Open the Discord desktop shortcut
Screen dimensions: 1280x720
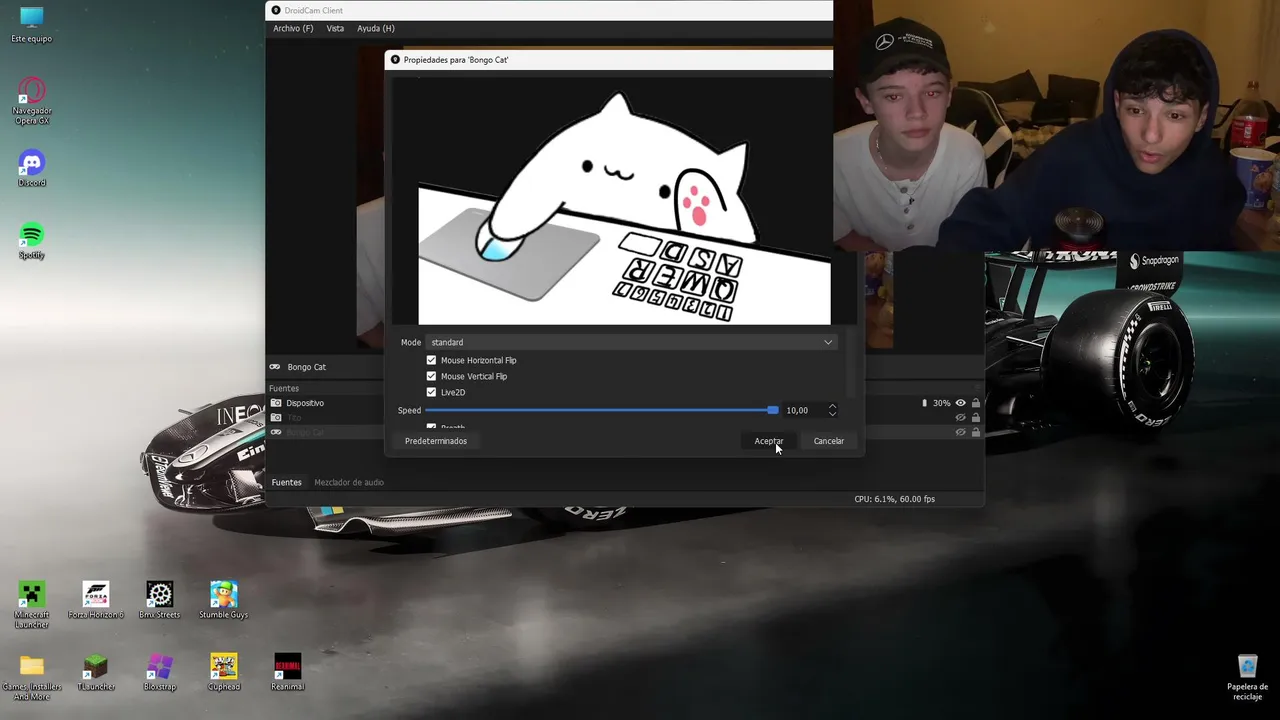point(32,169)
